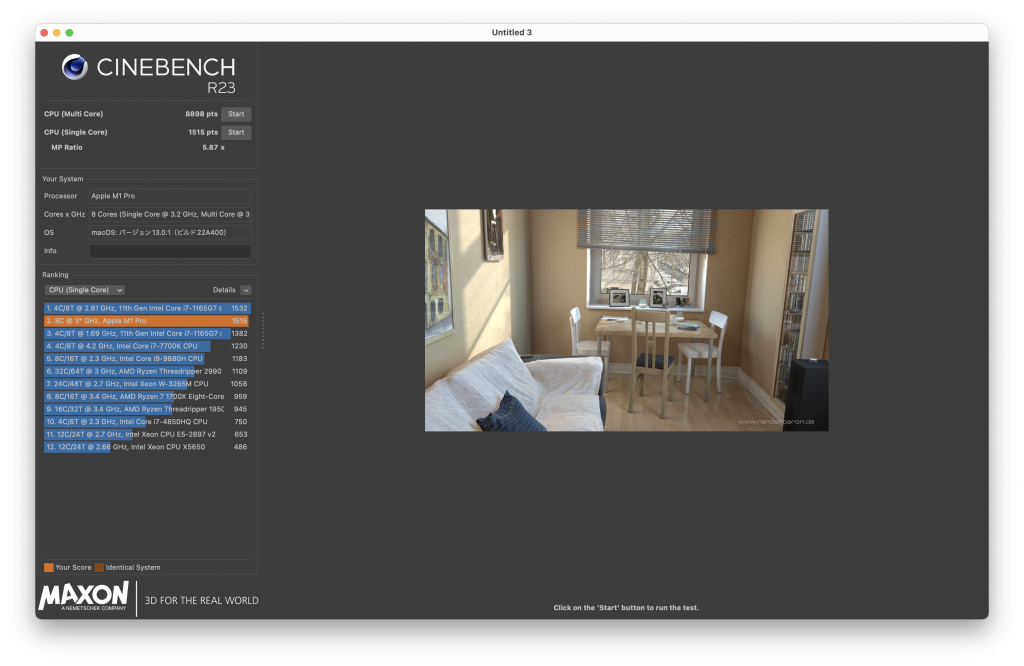The width and height of the screenshot is (1024, 666).
Task: Select ranking row 1 scoring 1532
Action: point(147,308)
